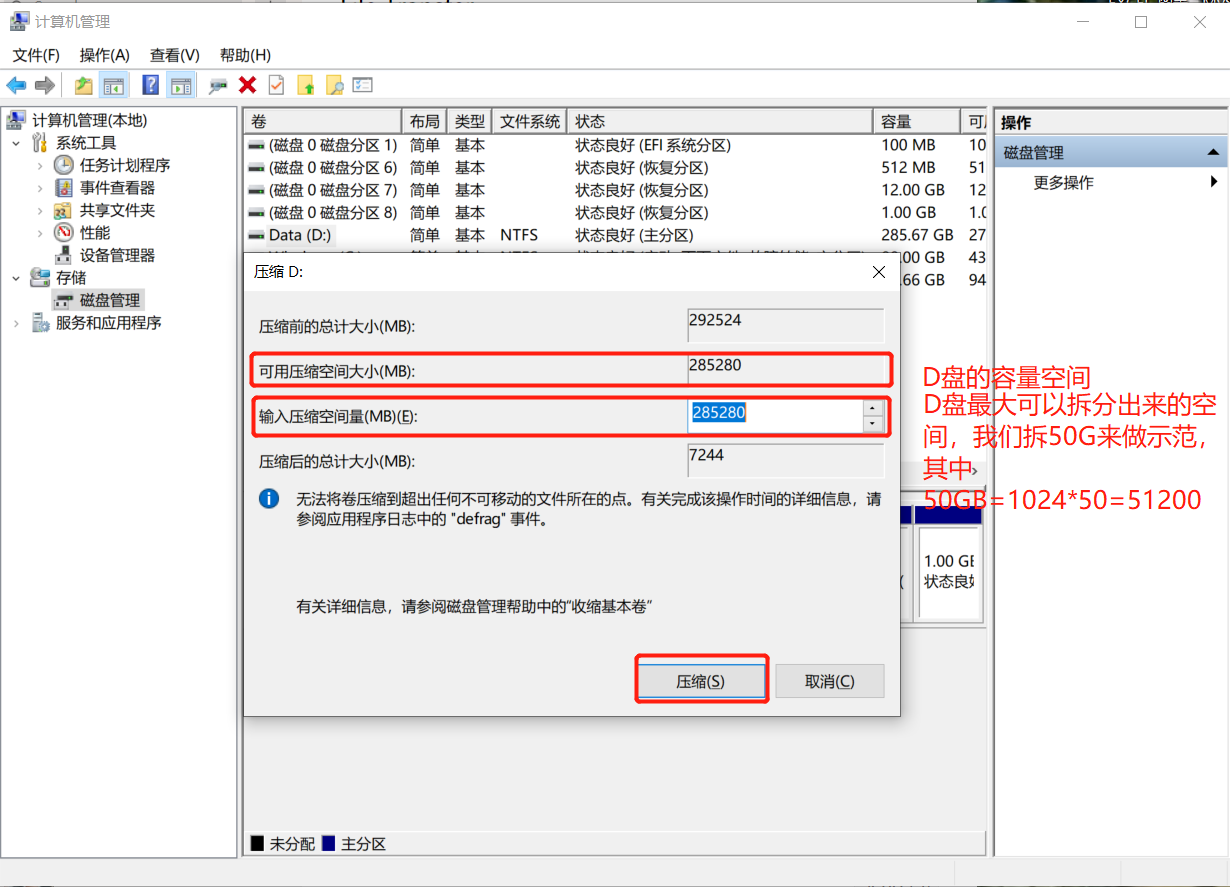Sort by the 文件系统 column header
Screen dimensions: 1230x887
[529, 121]
